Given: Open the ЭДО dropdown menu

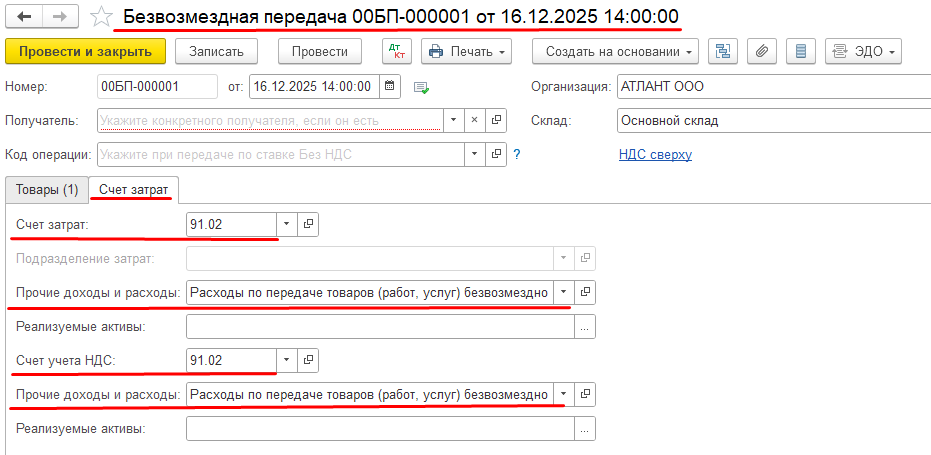Looking at the screenshot, I should [864, 51].
